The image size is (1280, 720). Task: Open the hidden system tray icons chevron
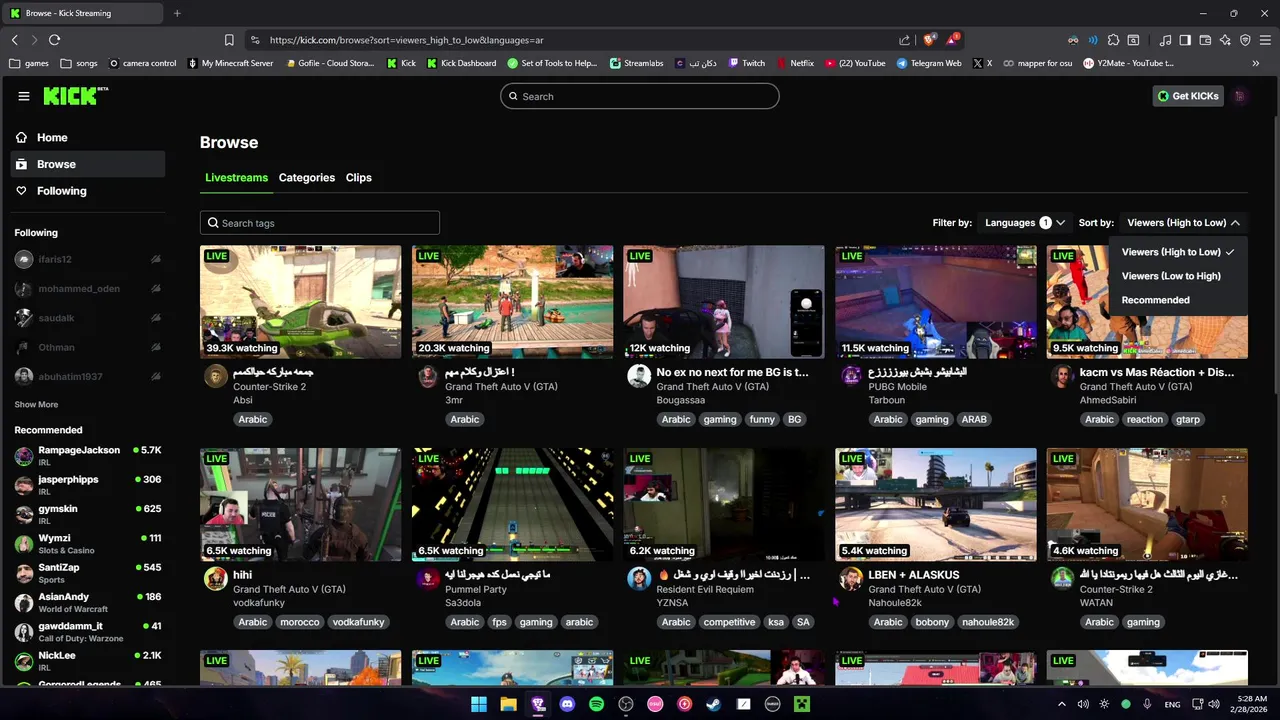pyautogui.click(x=1062, y=704)
